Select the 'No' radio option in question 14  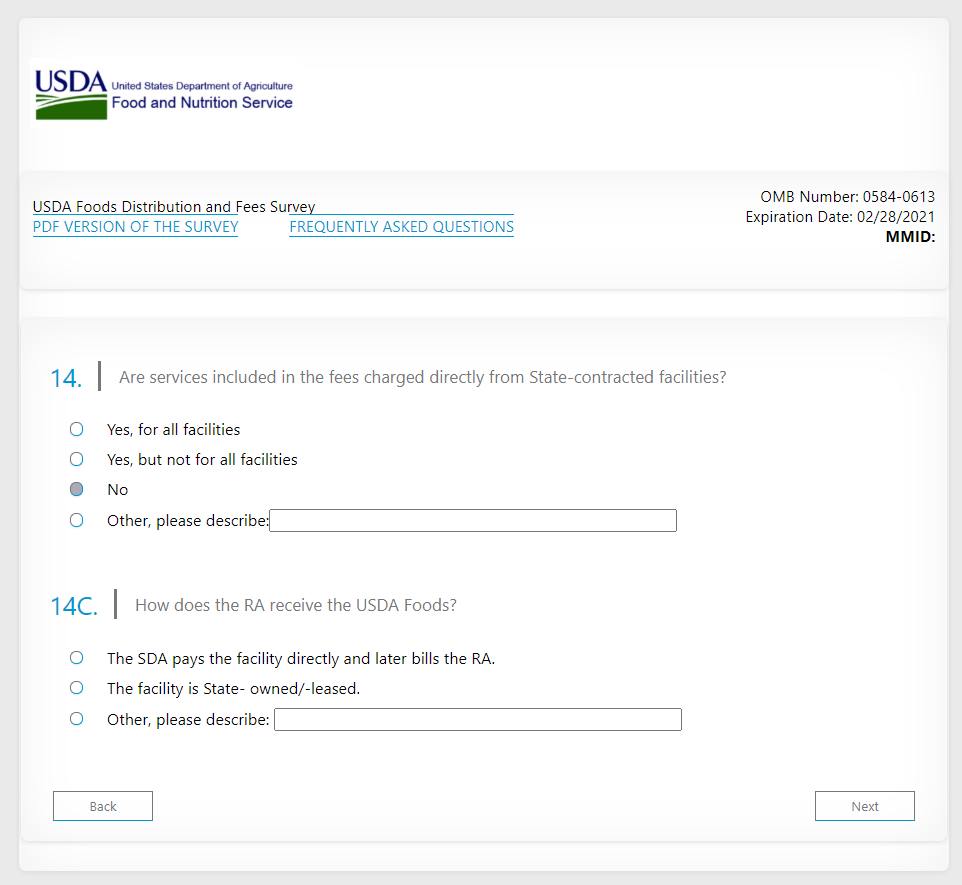coord(76,489)
